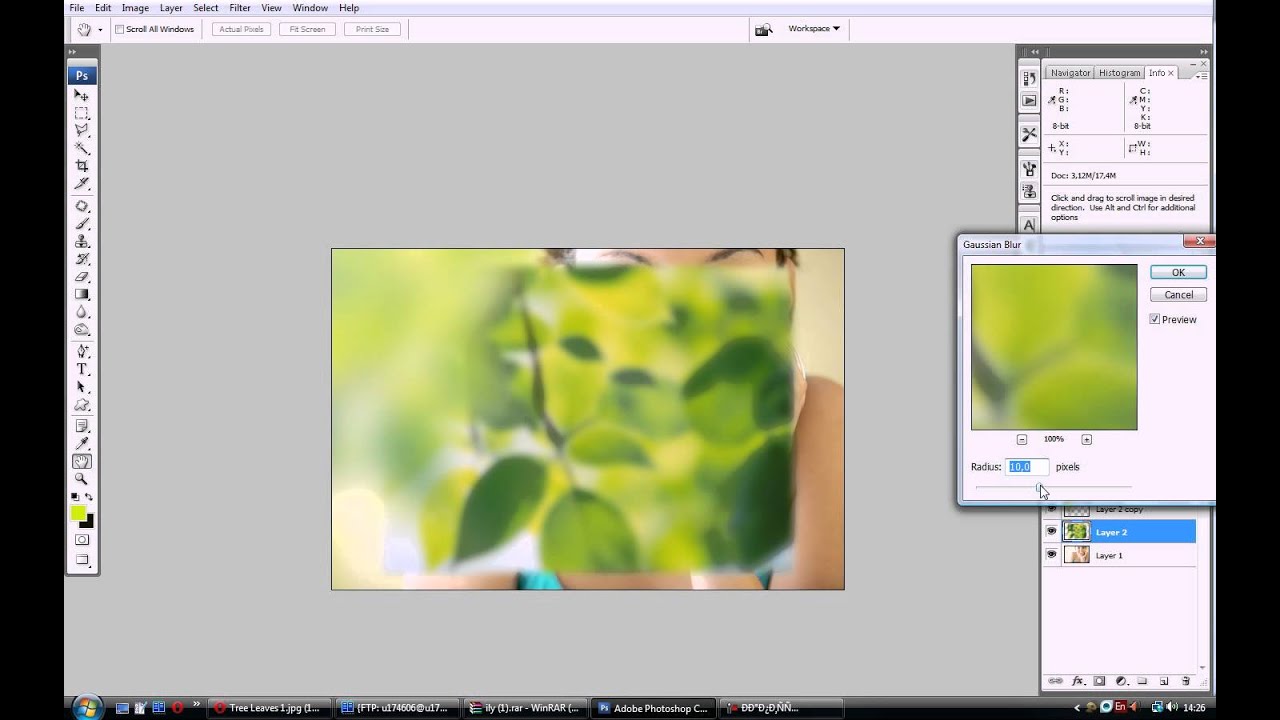Open the Actions panel icon
Screen dimensions: 1280x720
[1029, 101]
